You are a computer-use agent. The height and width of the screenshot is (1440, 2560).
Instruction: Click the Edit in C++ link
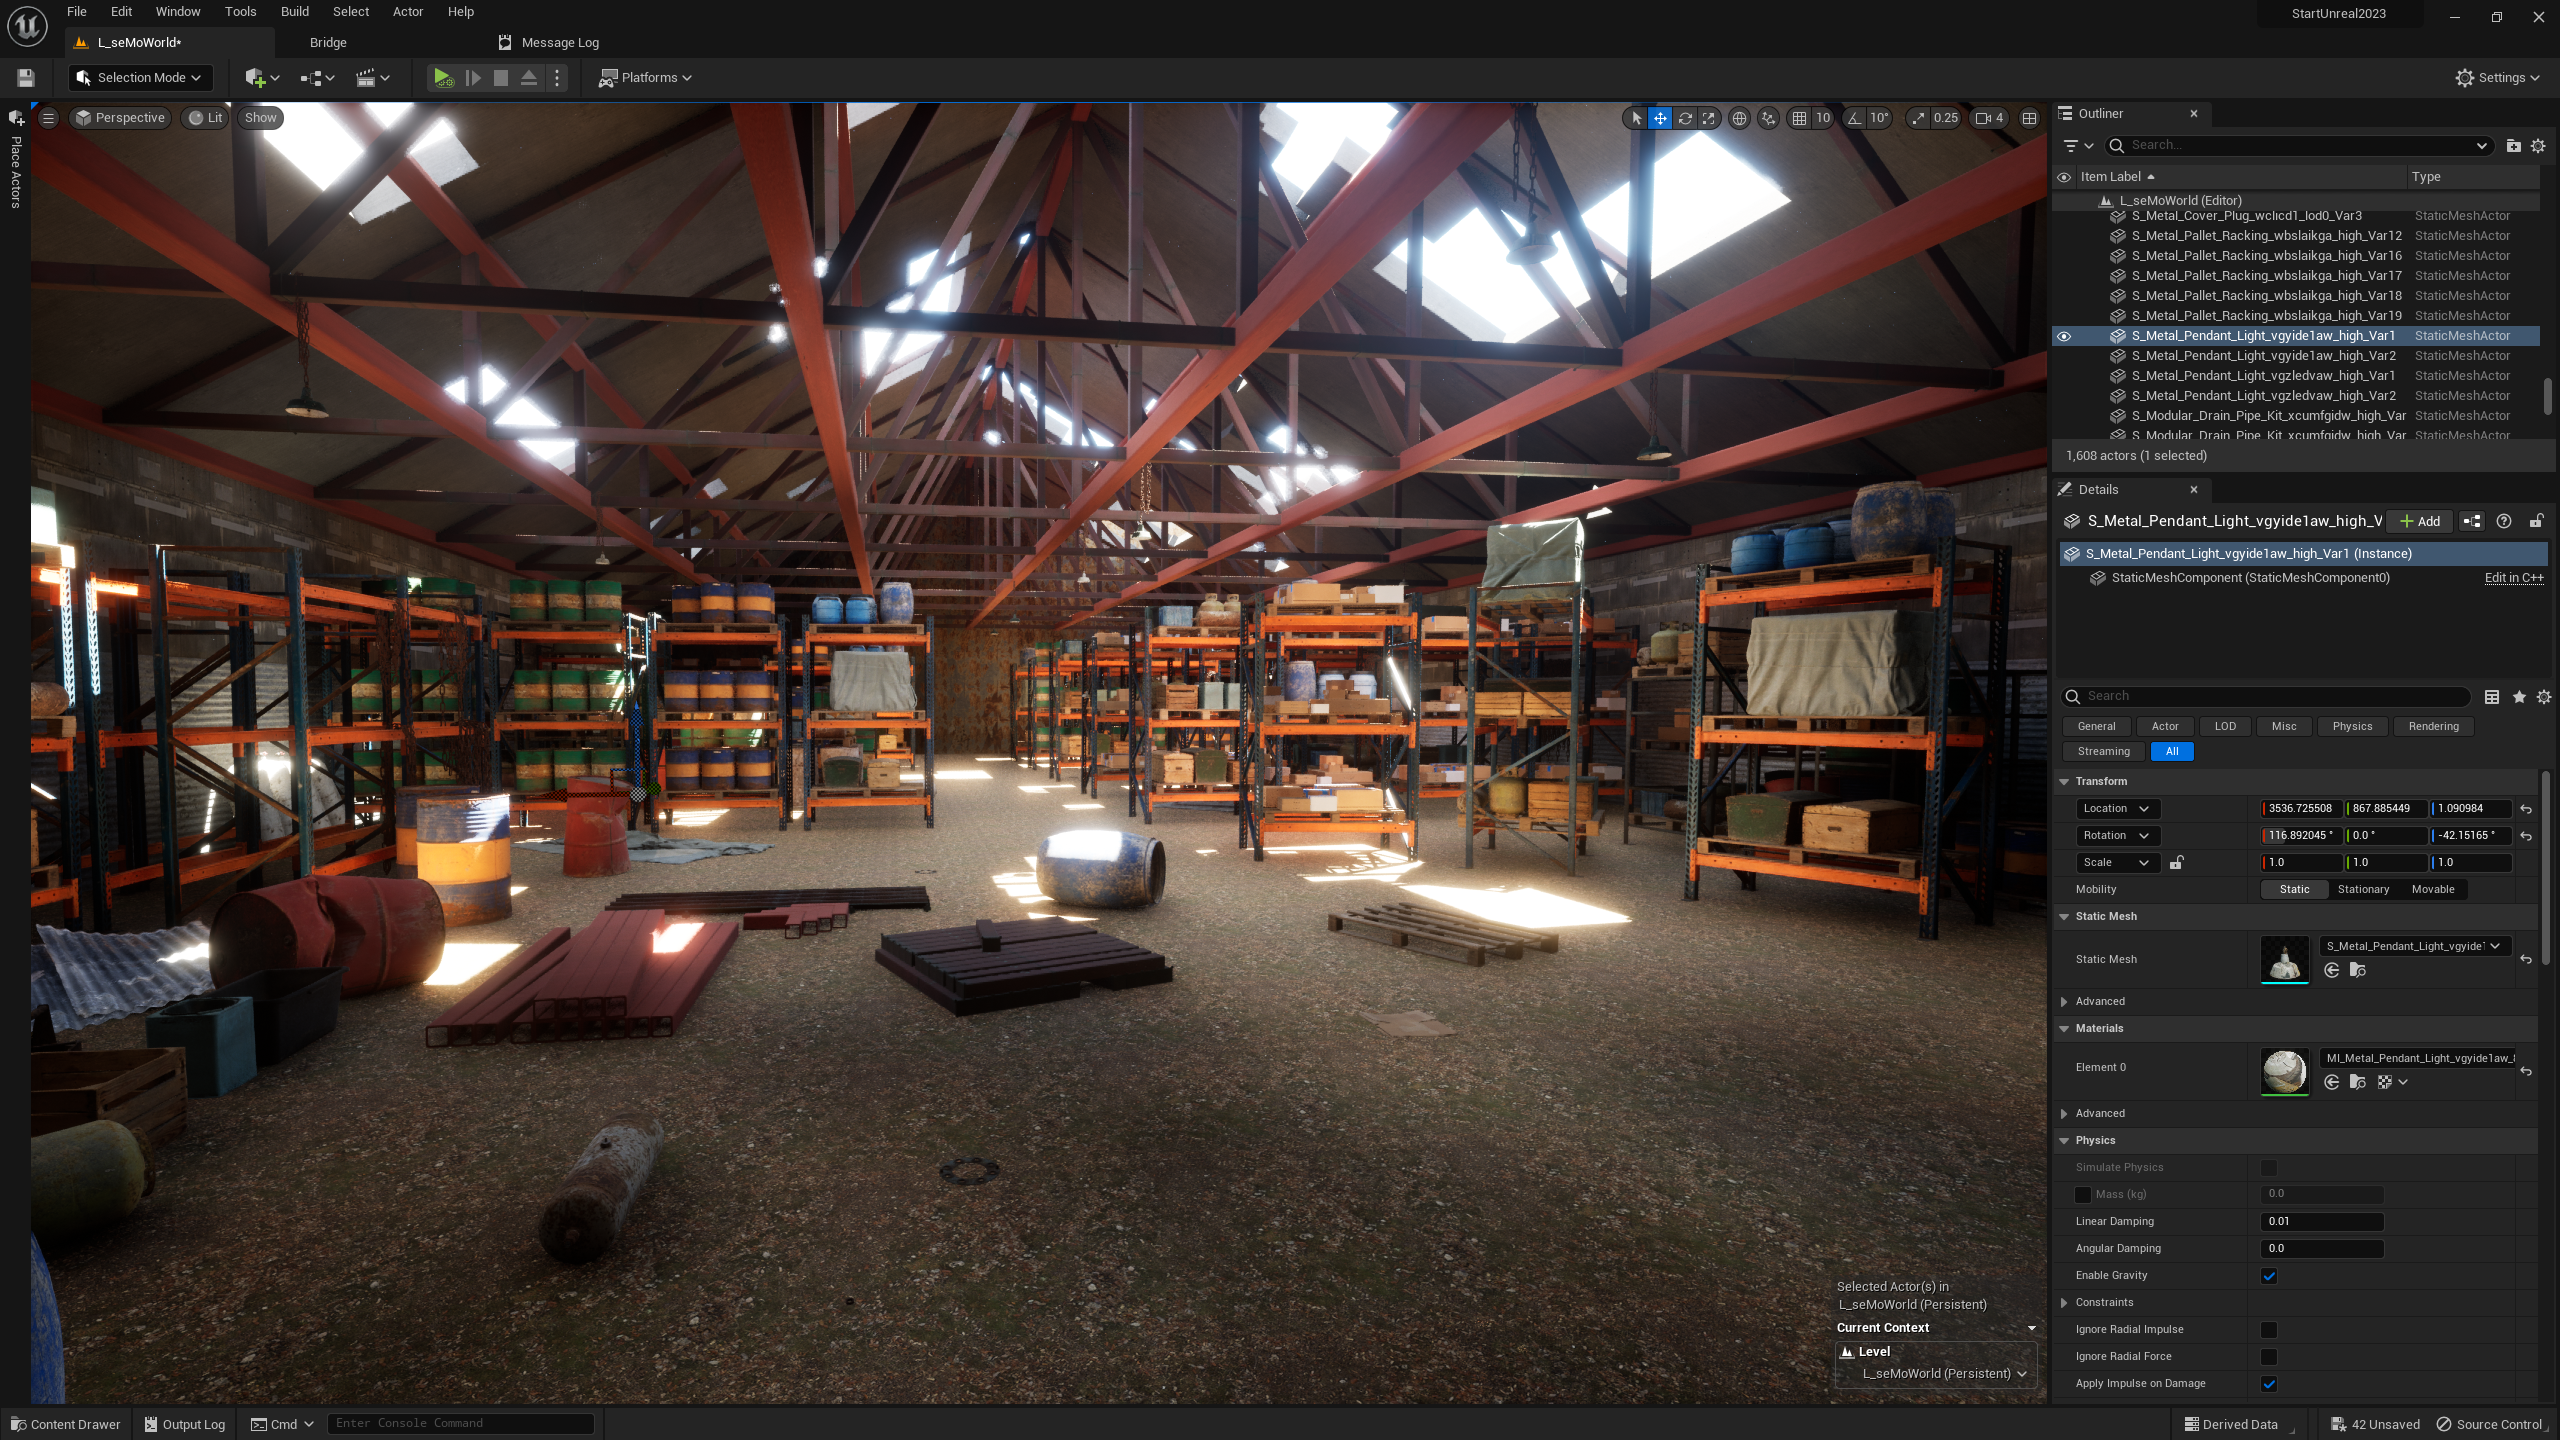[x=2513, y=578]
